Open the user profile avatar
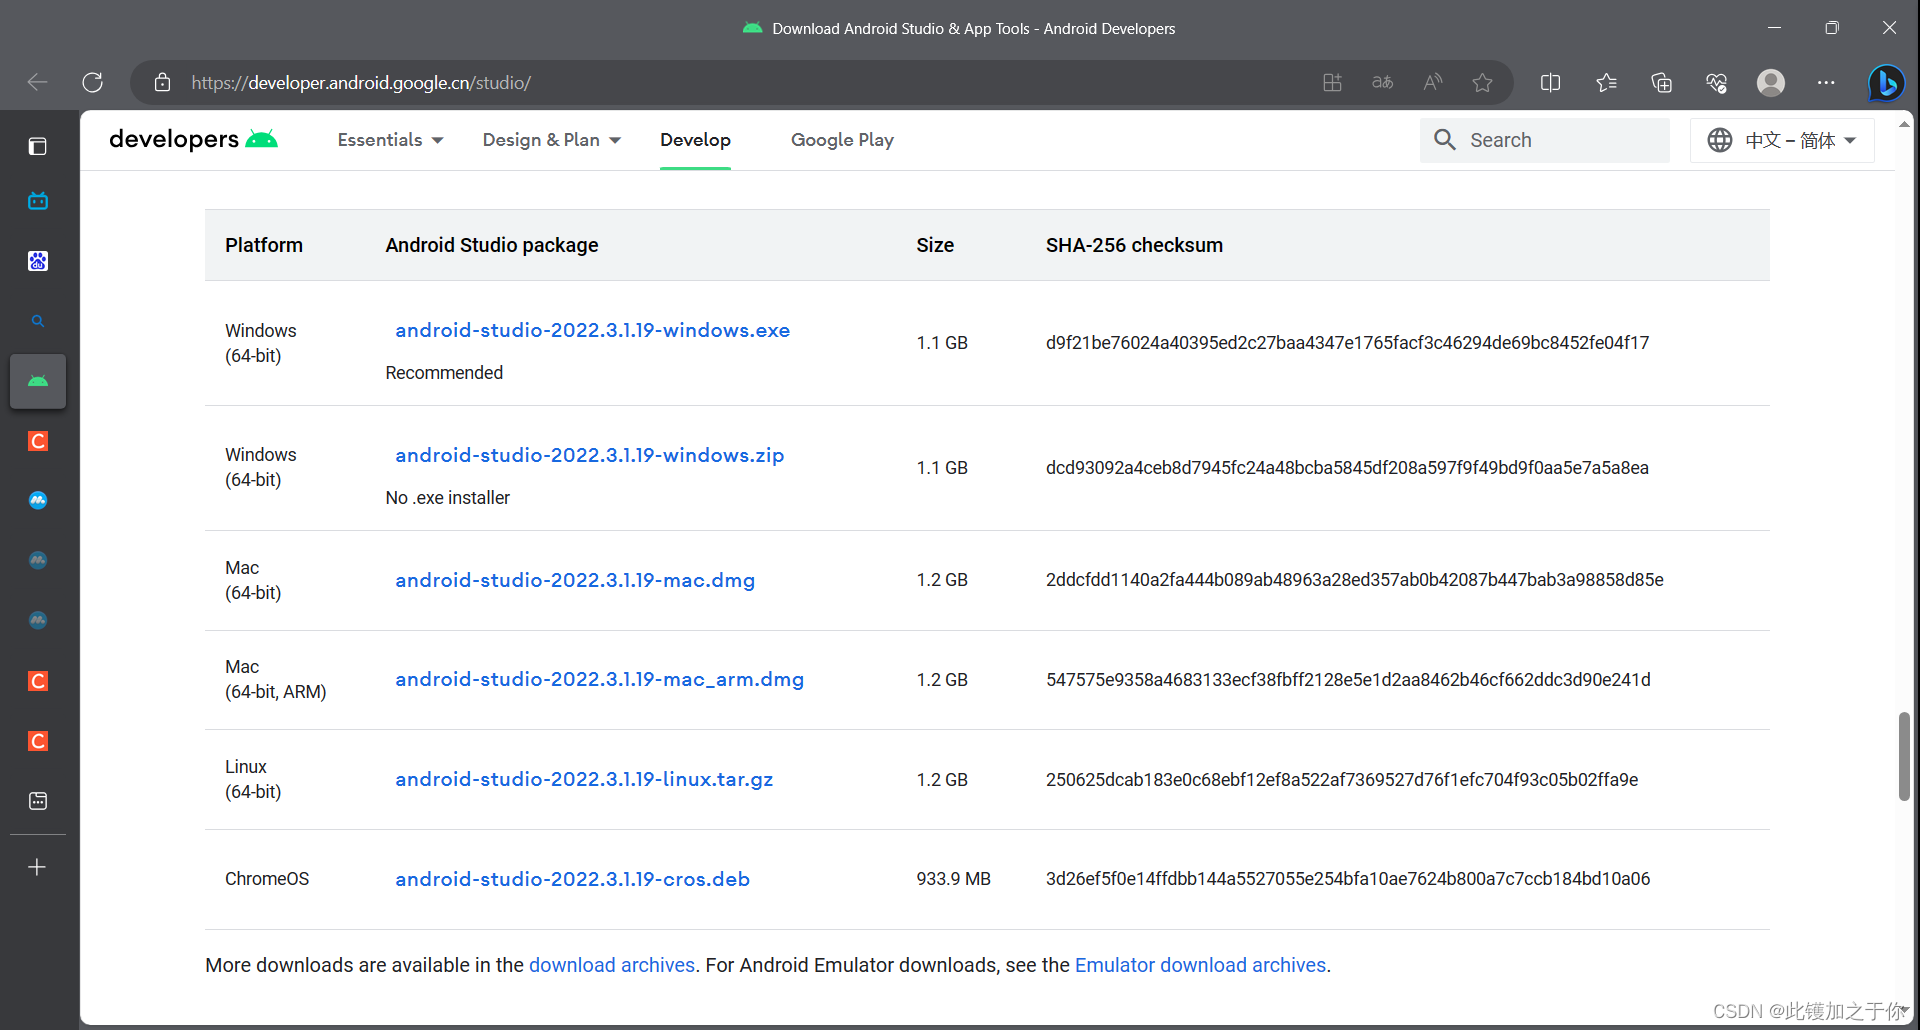Image resolution: width=1920 pixels, height=1030 pixels. 1771,82
